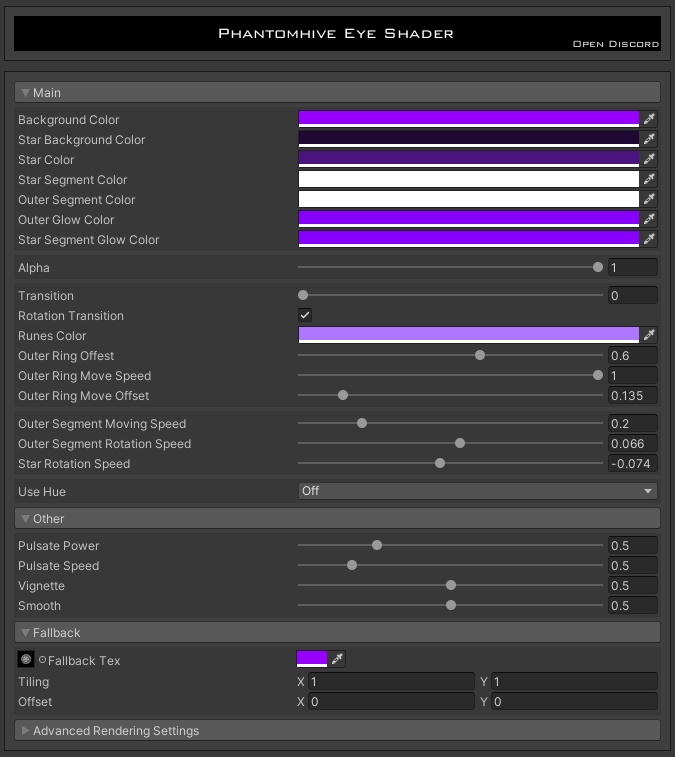The height and width of the screenshot is (757, 675).
Task: Click the Outer Glow Color eyedropper
Action: pyautogui.click(x=648, y=219)
